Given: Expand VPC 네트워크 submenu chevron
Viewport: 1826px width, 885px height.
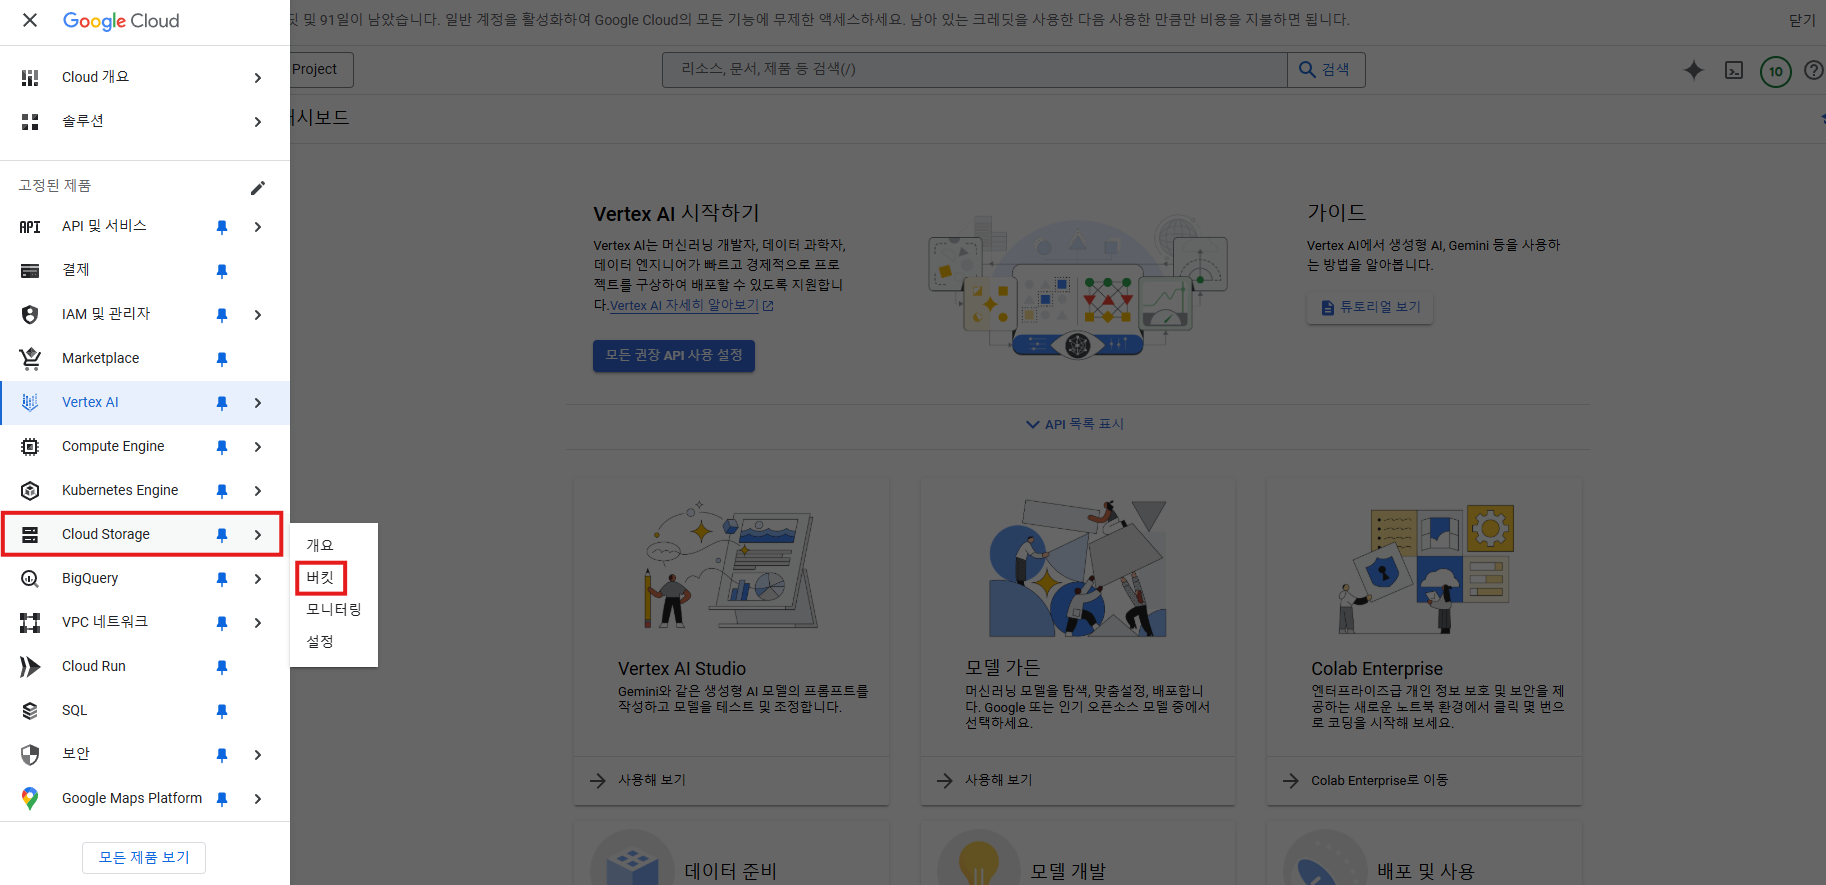Looking at the screenshot, I should (x=258, y=623).
